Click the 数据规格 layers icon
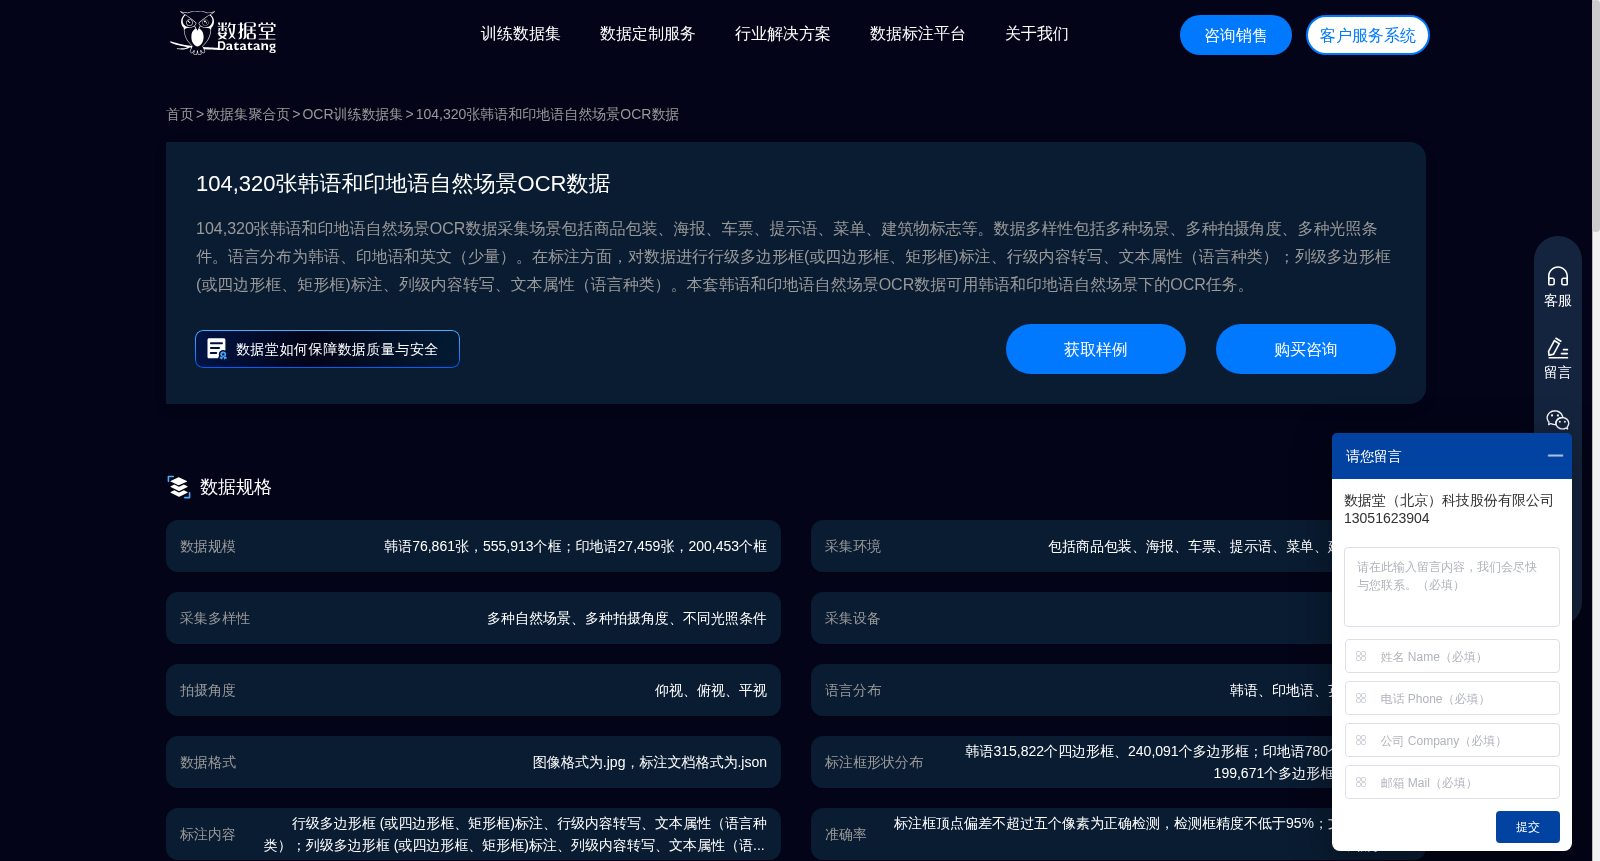The width and height of the screenshot is (1600, 861). (x=179, y=487)
